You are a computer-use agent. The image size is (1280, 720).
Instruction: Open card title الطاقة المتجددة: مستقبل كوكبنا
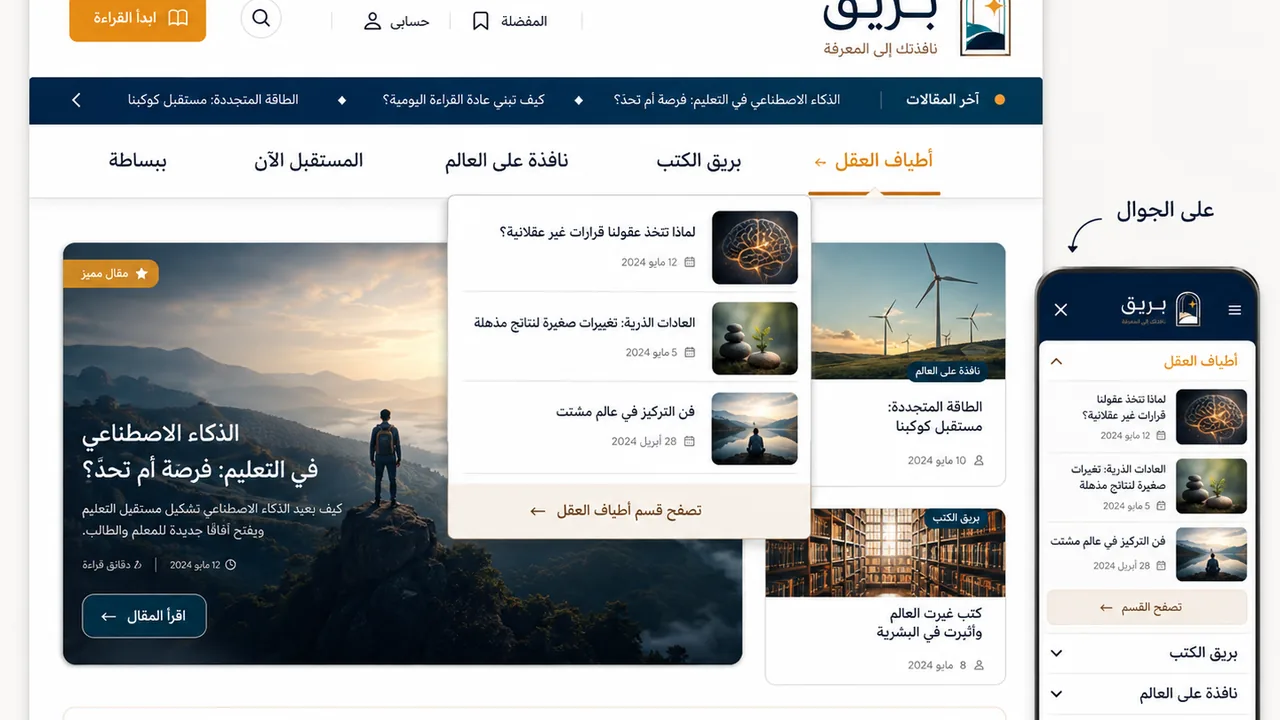tap(935, 417)
